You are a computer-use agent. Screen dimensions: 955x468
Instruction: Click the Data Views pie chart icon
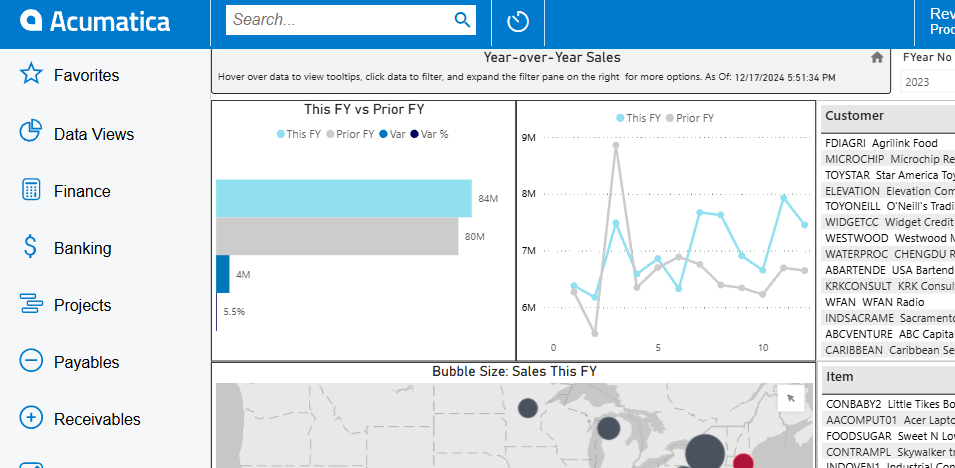click(x=31, y=133)
